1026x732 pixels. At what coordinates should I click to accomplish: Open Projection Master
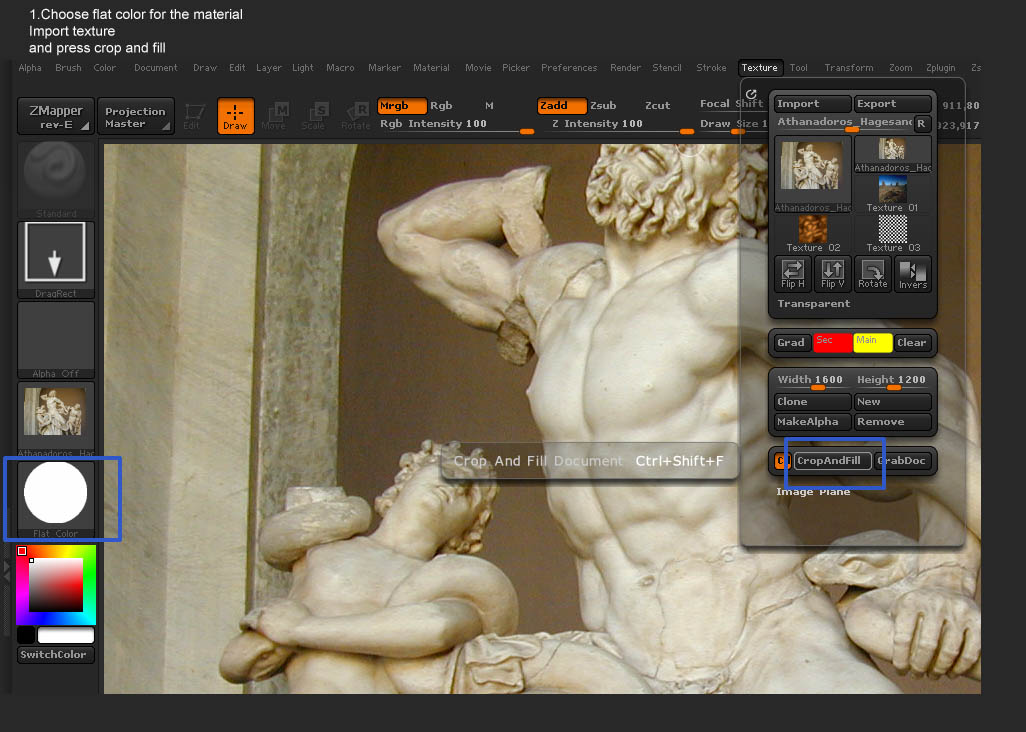(x=135, y=116)
